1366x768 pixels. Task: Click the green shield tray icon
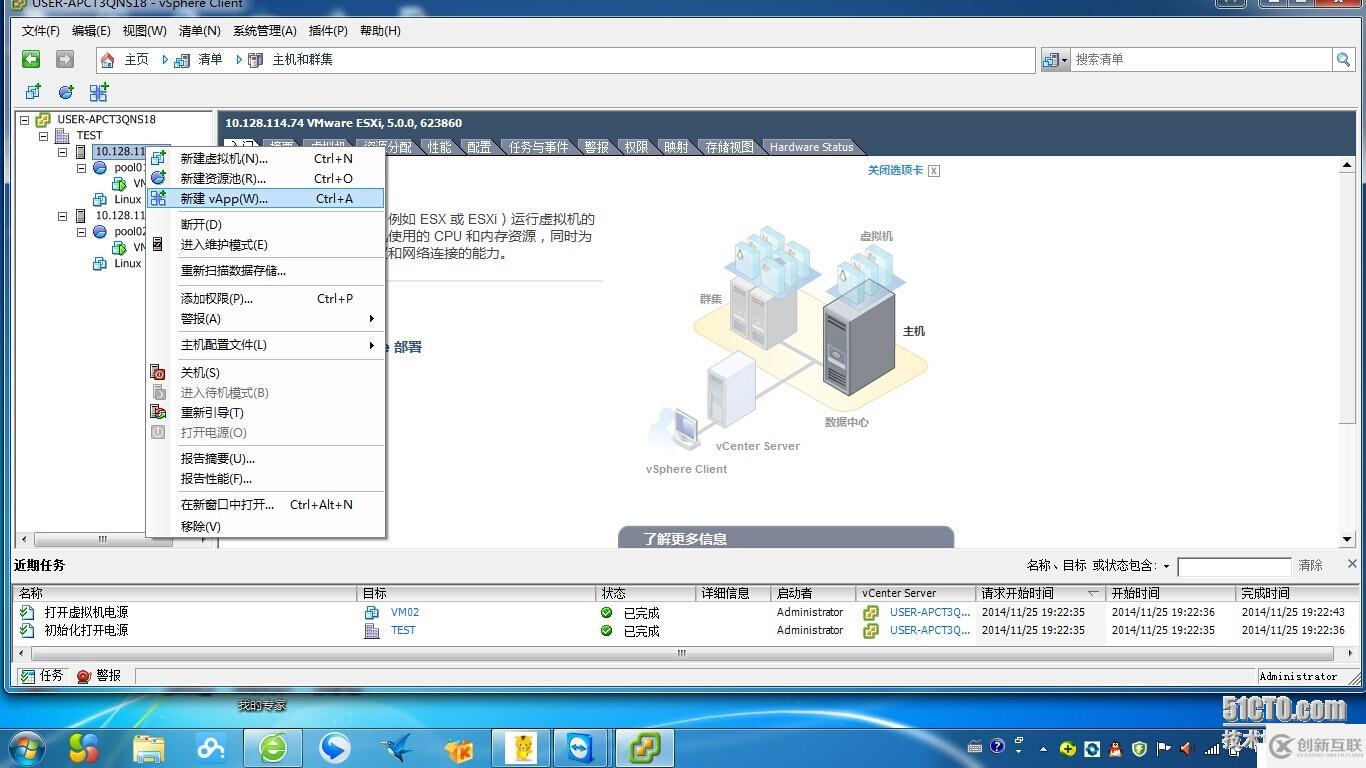tap(1139, 748)
